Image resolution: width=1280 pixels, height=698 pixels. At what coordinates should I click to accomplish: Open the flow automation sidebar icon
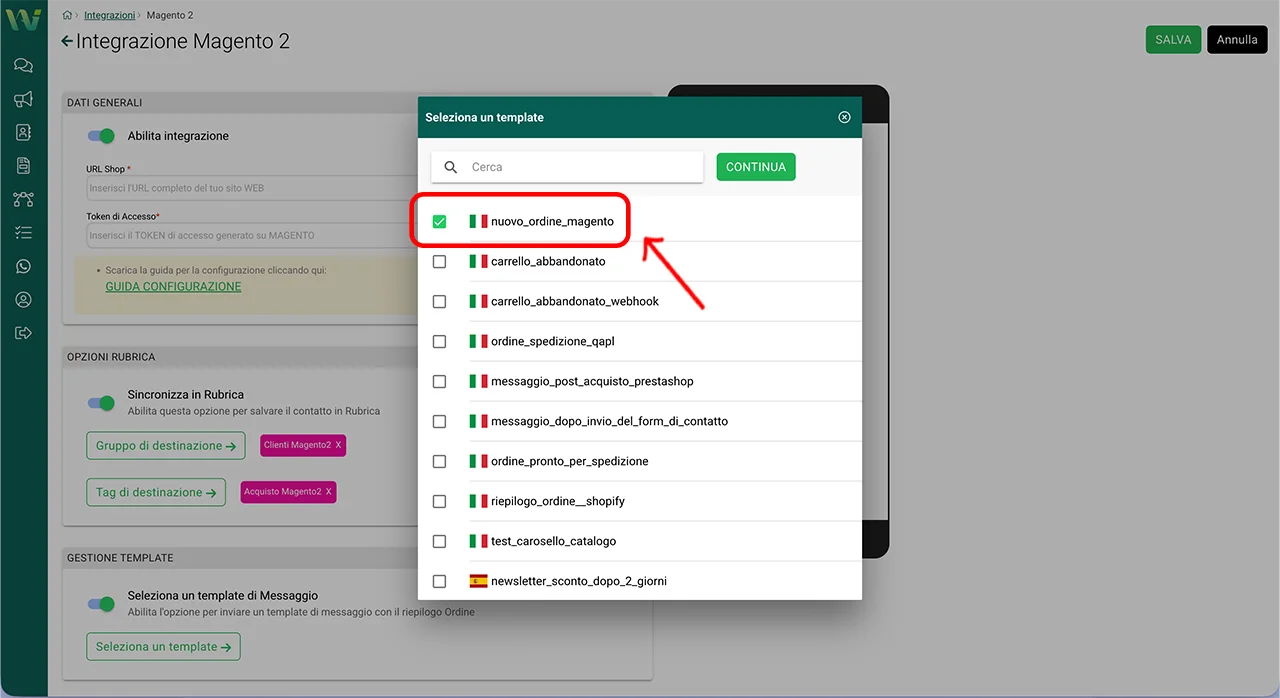coord(23,199)
